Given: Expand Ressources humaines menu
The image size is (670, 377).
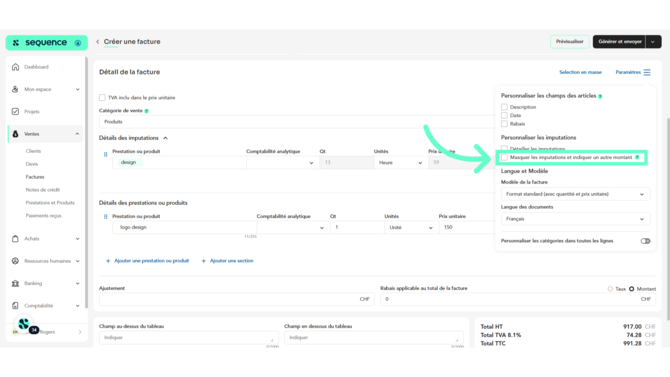Looking at the screenshot, I should pyautogui.click(x=77, y=261).
